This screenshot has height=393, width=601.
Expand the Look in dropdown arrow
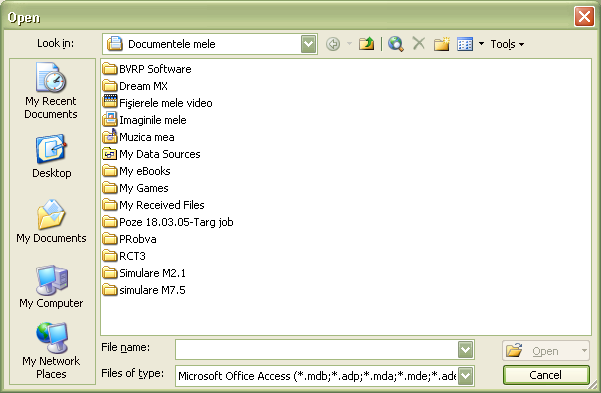point(308,44)
